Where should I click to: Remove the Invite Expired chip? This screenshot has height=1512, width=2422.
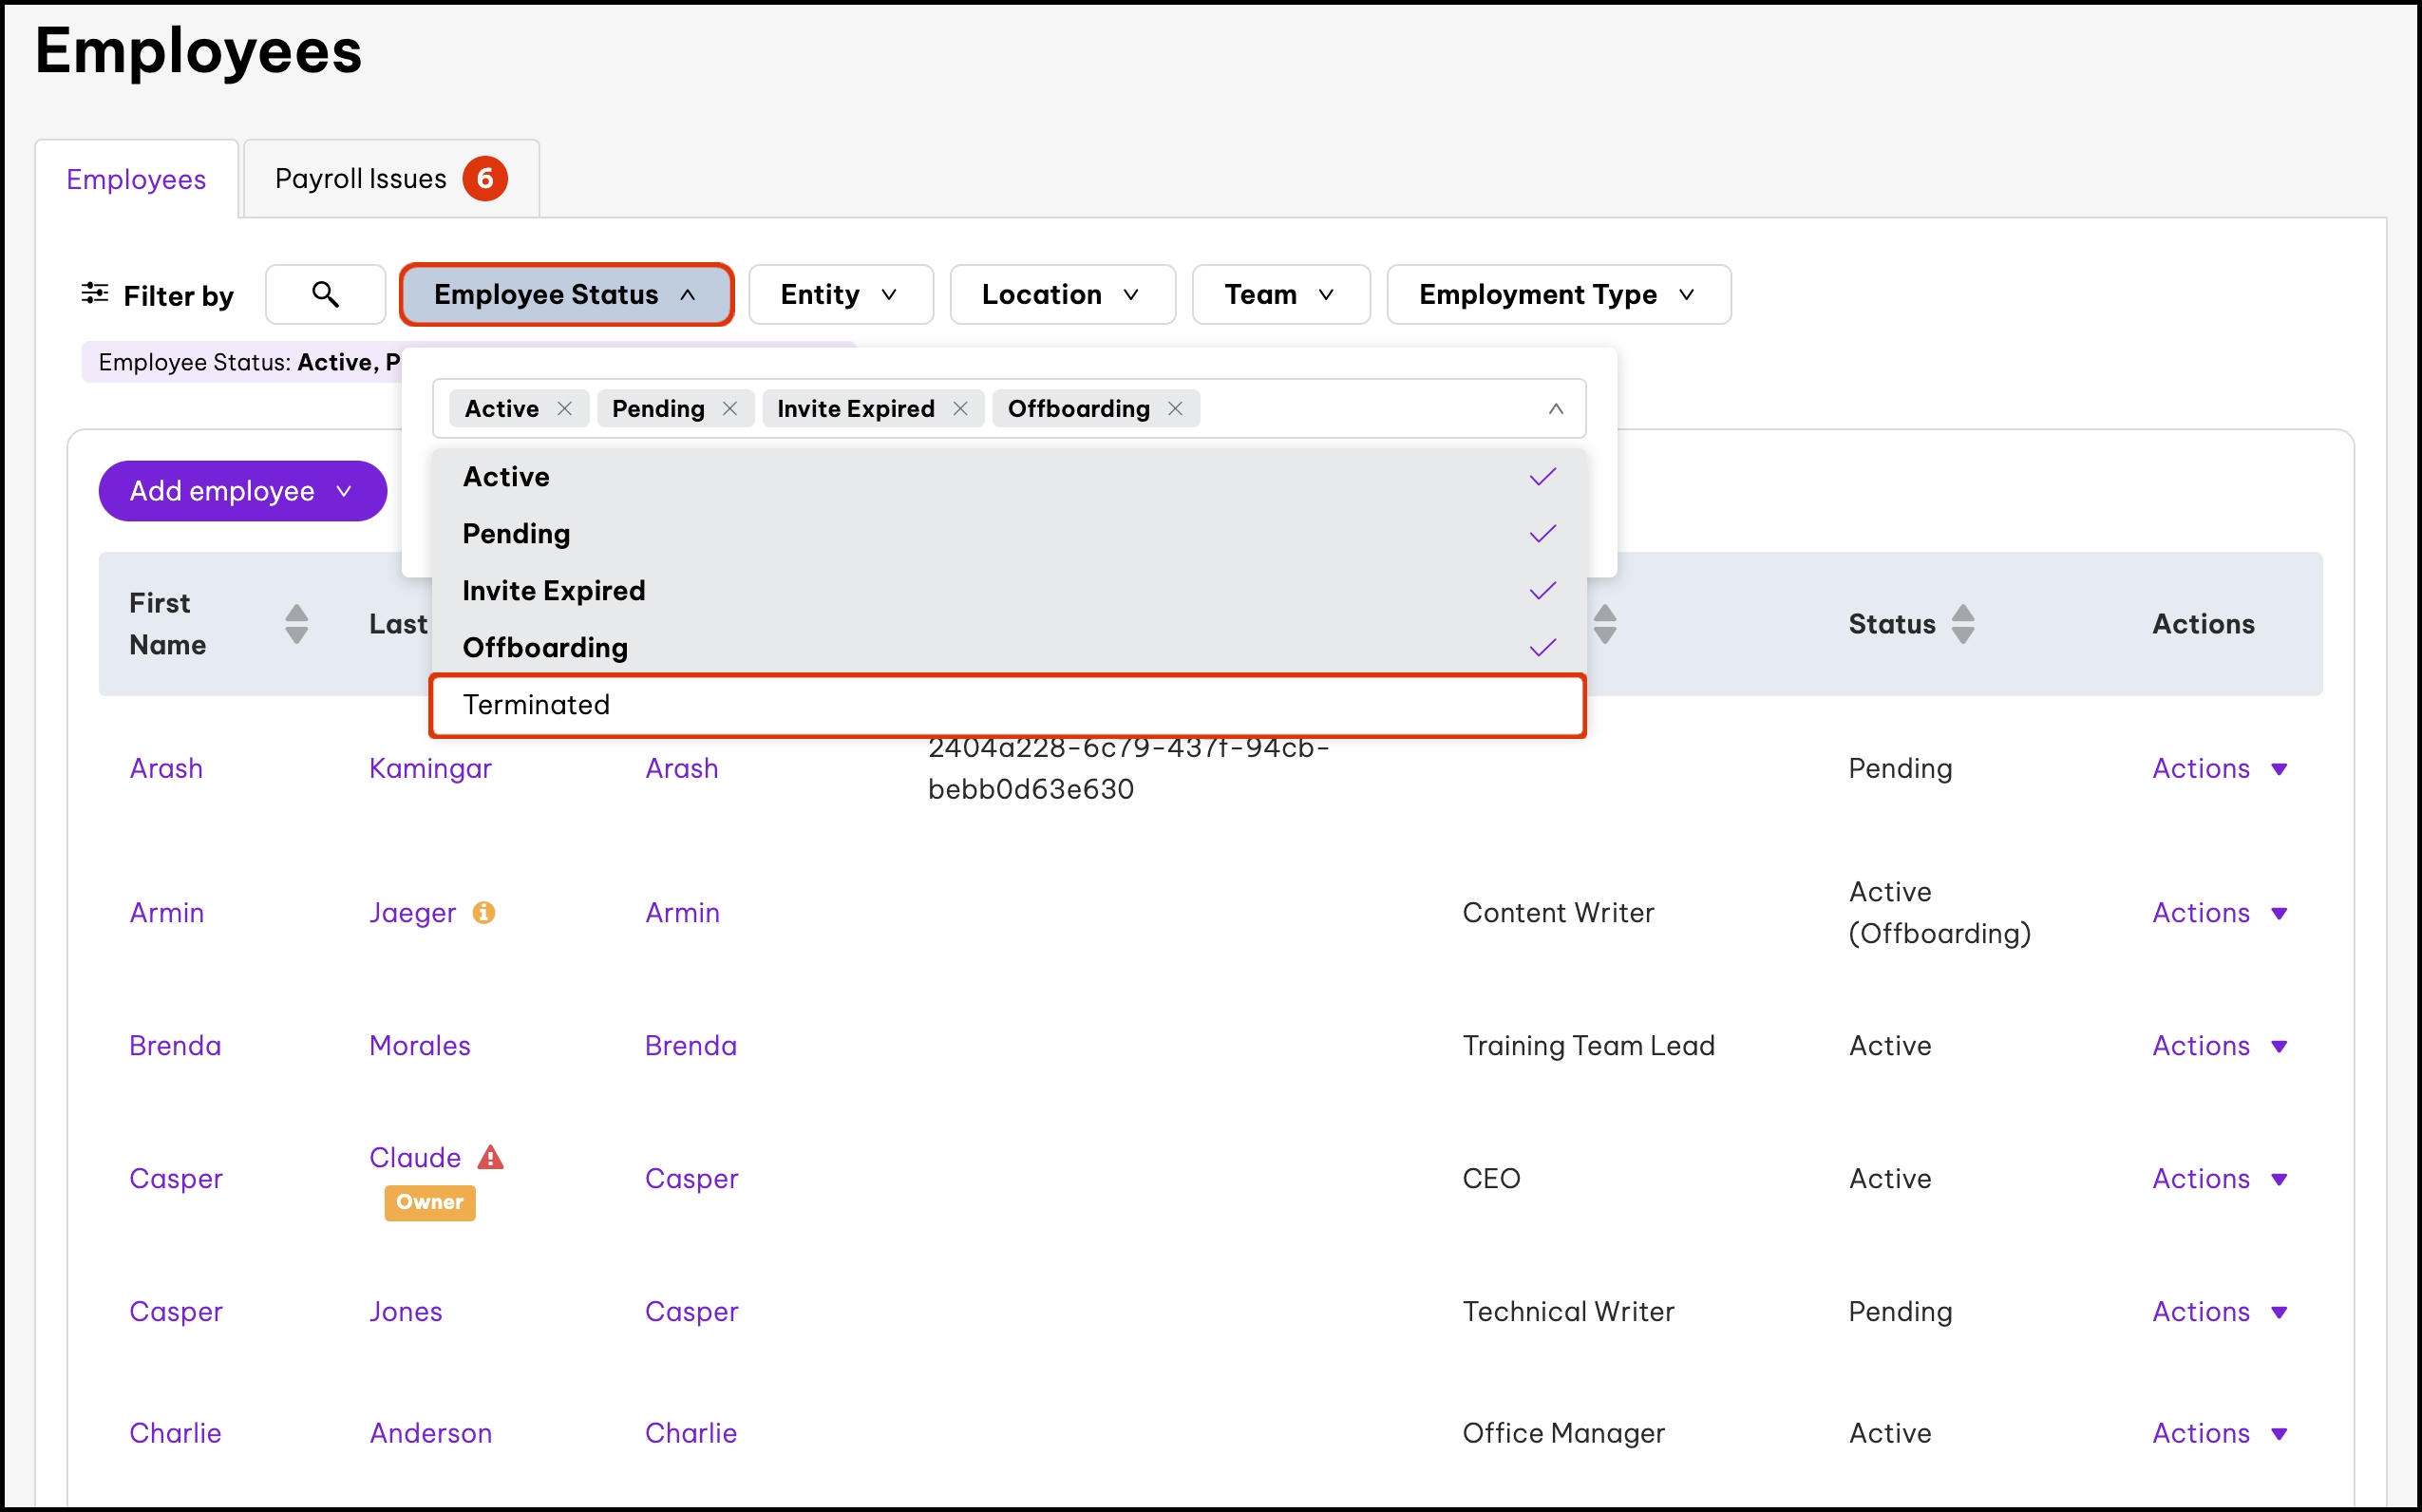pos(960,409)
